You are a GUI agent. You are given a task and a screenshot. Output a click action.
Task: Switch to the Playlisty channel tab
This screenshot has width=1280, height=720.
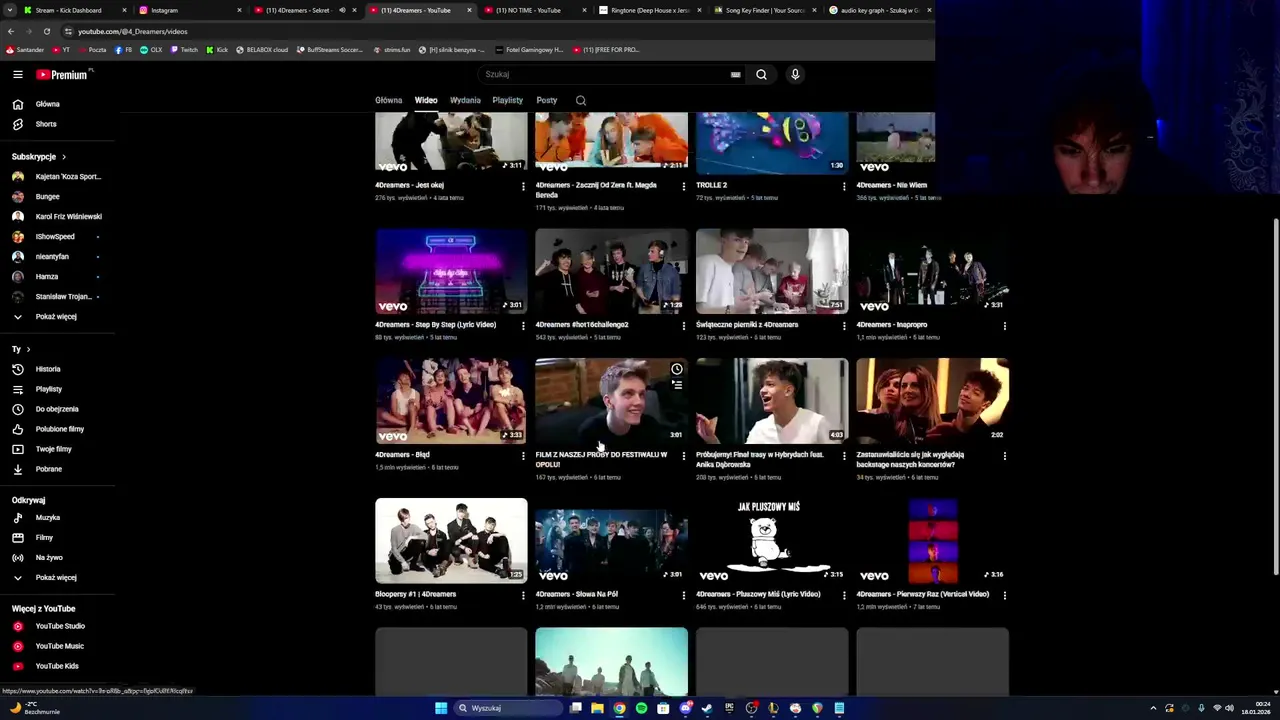(x=507, y=100)
